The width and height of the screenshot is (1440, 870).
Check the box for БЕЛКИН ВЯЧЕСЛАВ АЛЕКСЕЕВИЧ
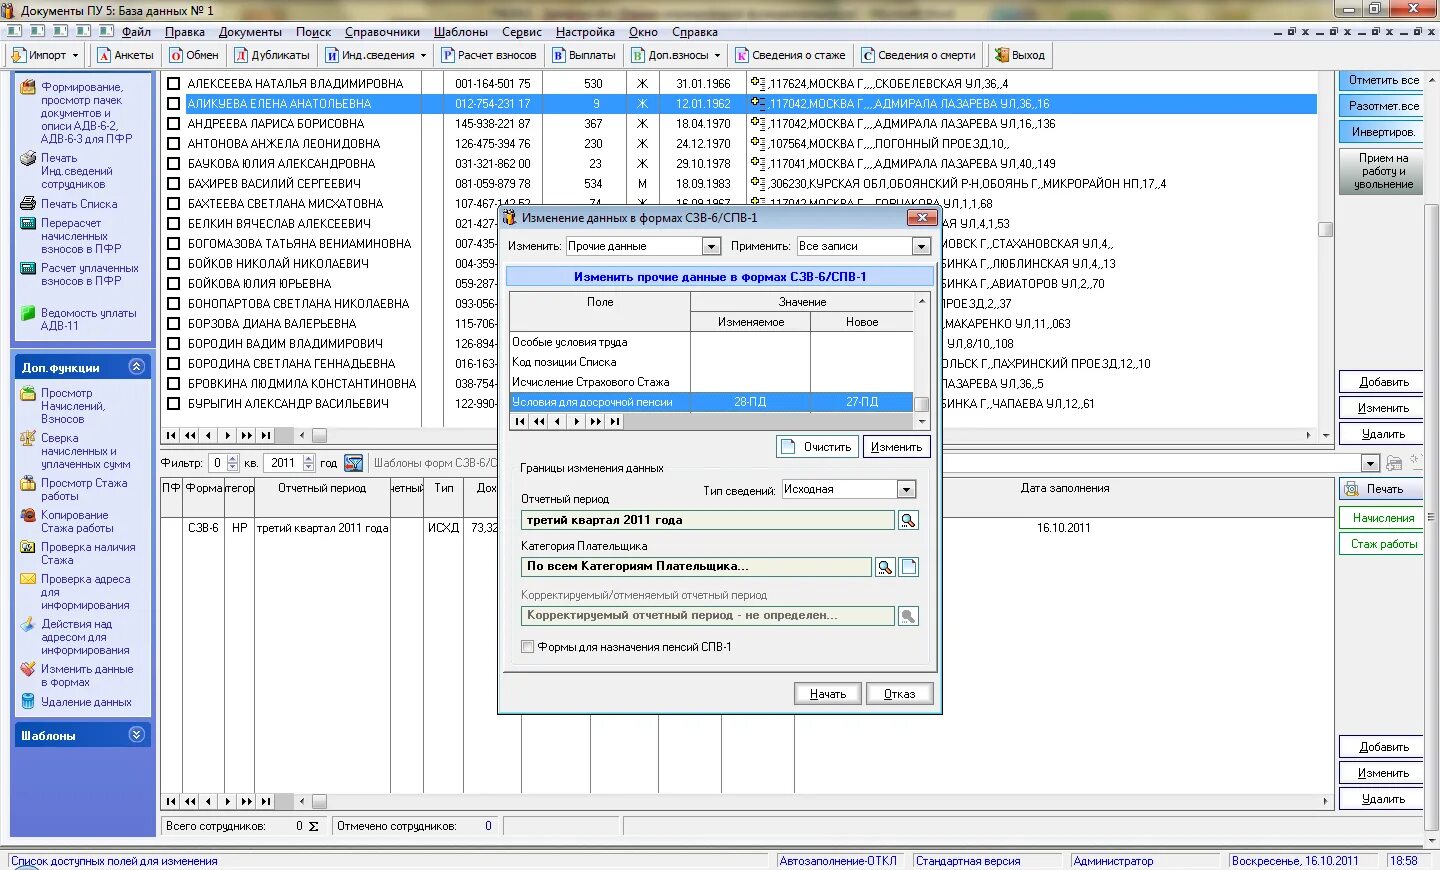[173, 224]
